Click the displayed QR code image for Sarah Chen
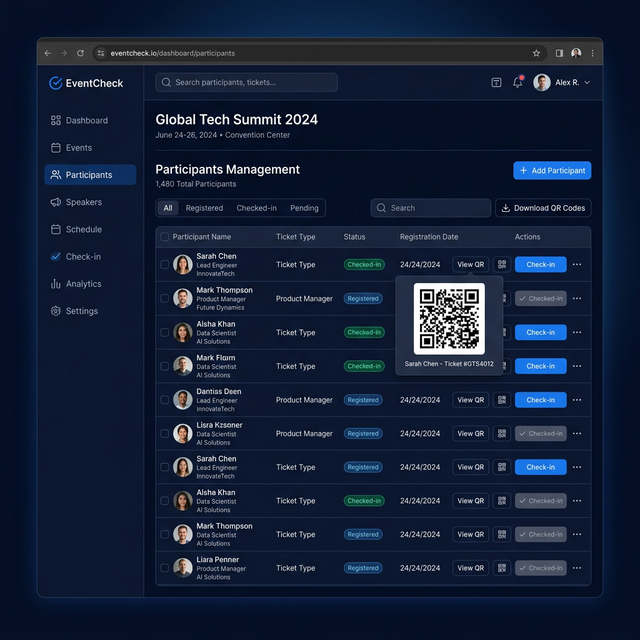640x640 pixels. pyautogui.click(x=449, y=318)
